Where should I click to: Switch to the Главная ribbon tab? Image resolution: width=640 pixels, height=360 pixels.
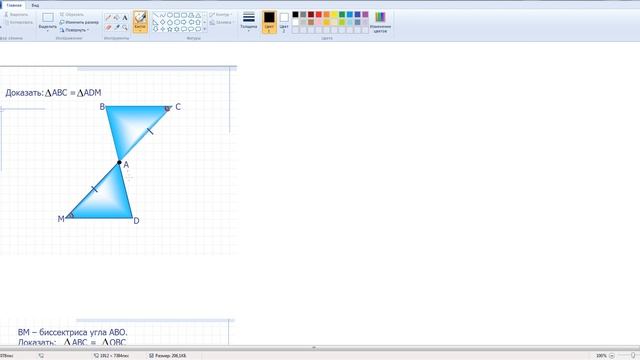click(x=14, y=5)
